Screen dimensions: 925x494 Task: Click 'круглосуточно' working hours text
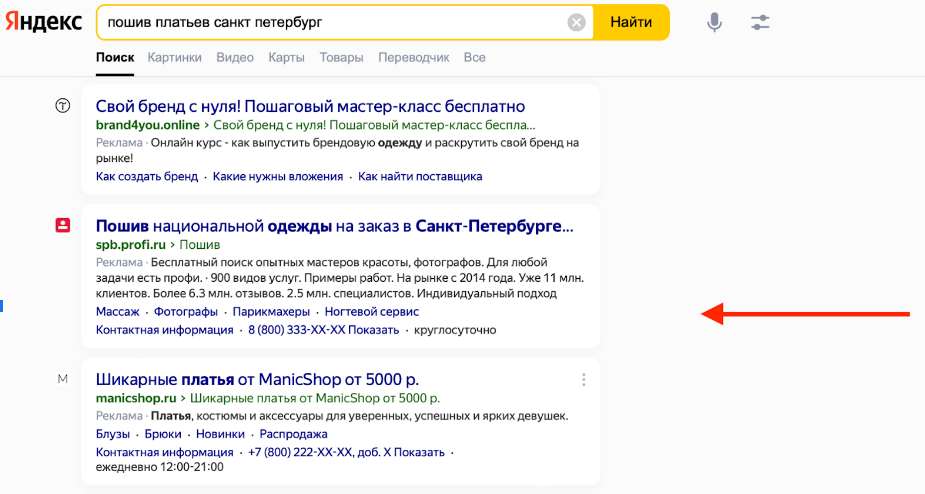pyautogui.click(x=455, y=330)
